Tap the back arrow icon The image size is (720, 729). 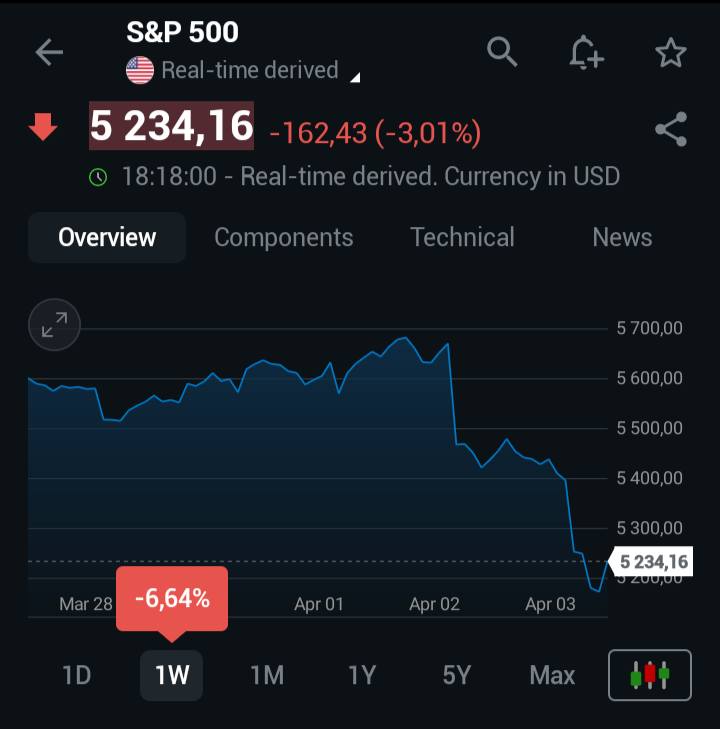(x=49, y=52)
